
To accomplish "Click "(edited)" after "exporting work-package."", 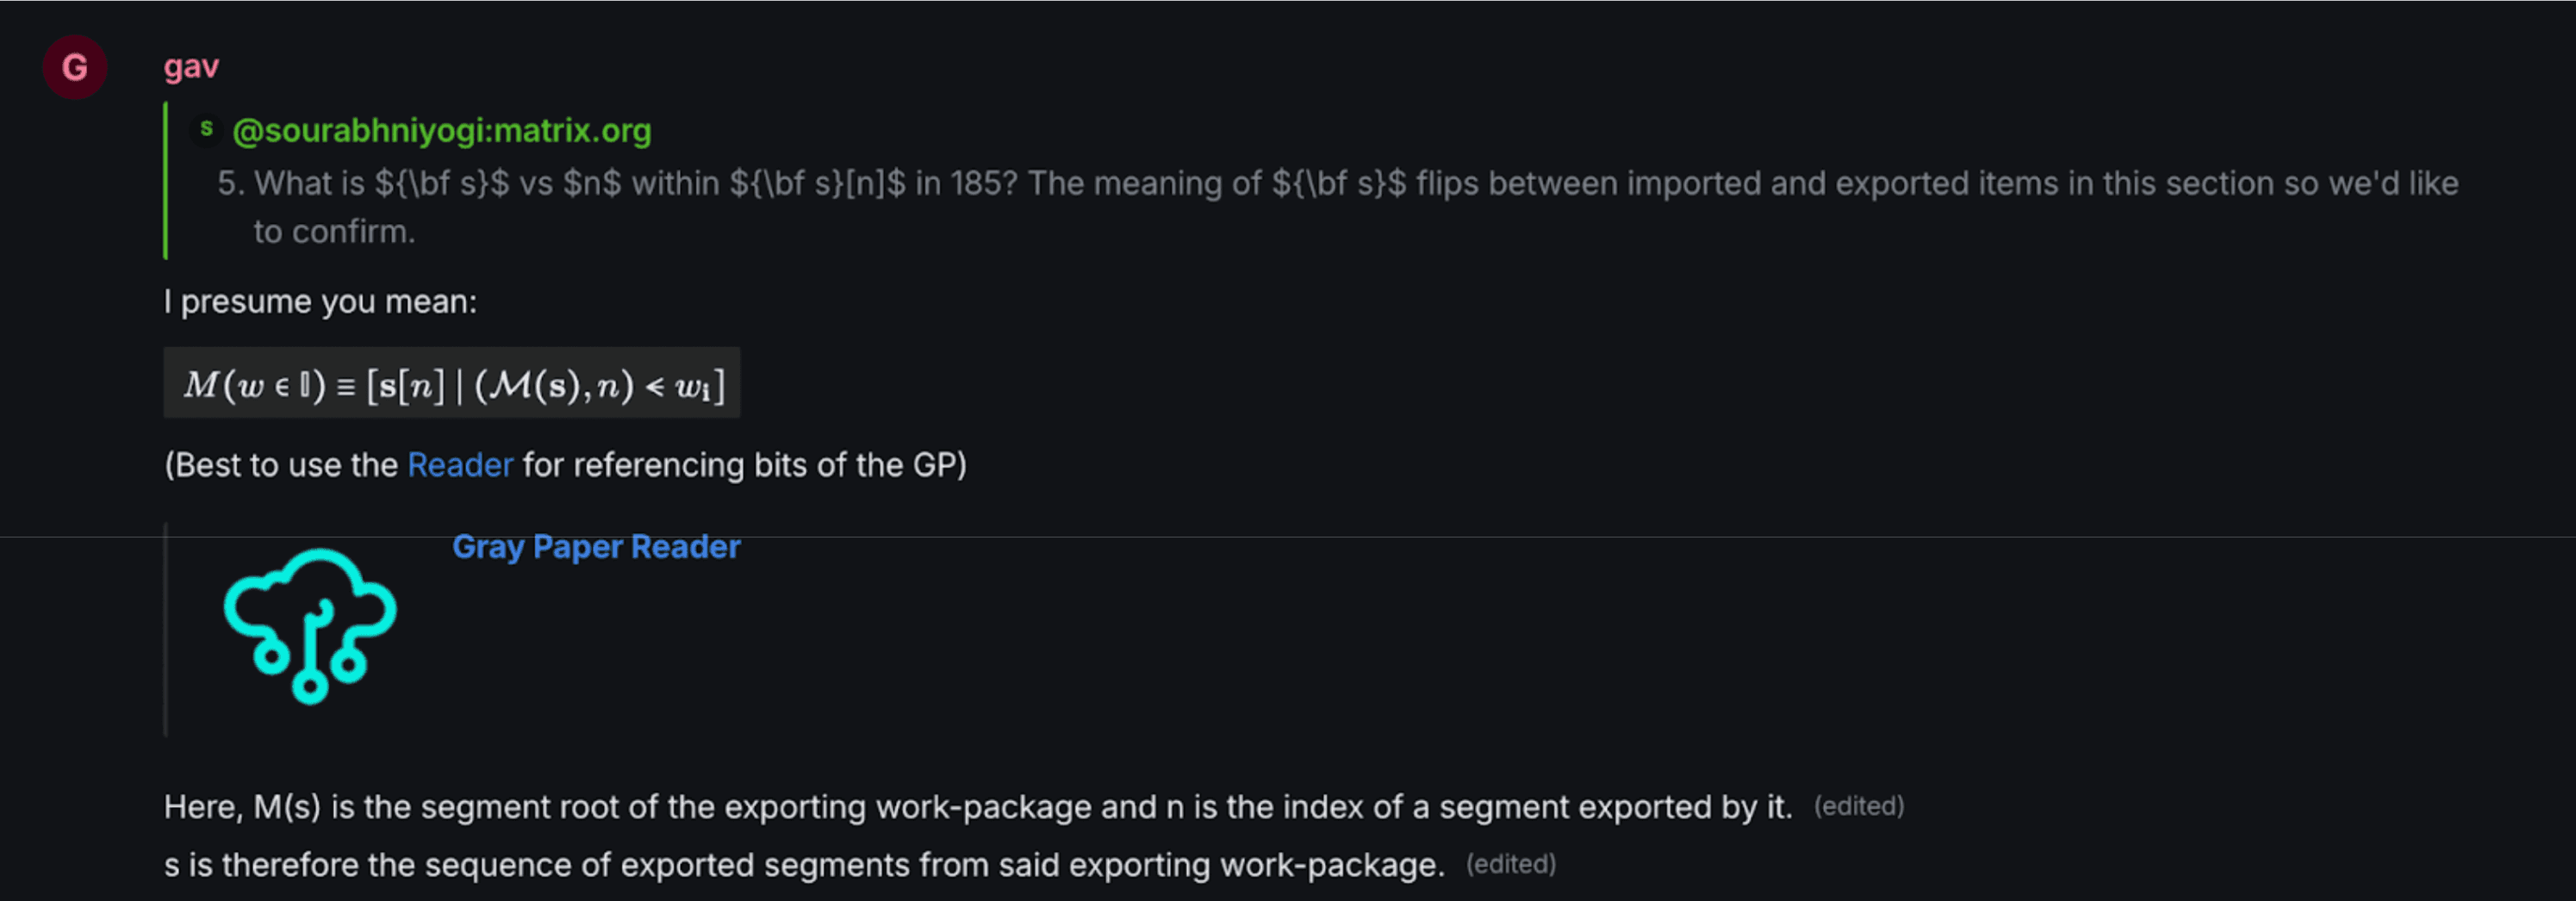I will (1510, 864).
